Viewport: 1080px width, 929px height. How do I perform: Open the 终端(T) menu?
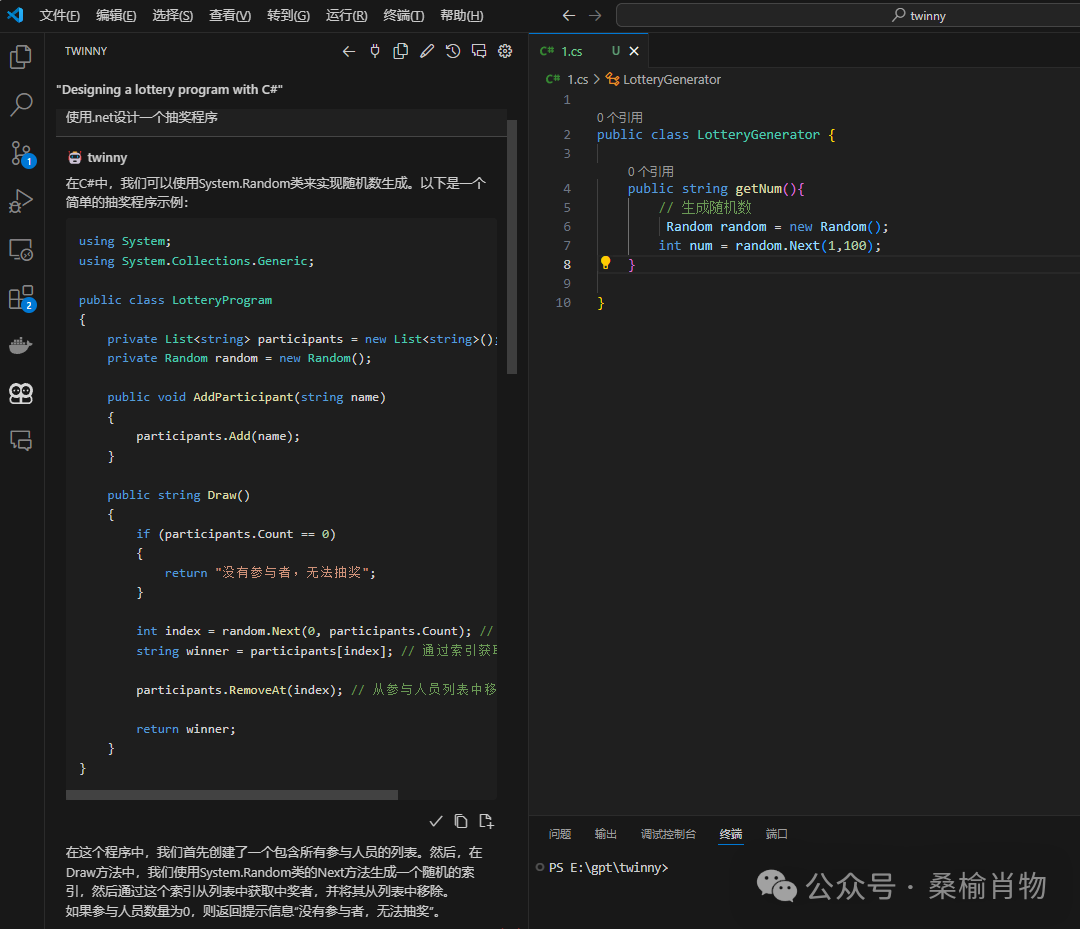pyautogui.click(x=403, y=15)
